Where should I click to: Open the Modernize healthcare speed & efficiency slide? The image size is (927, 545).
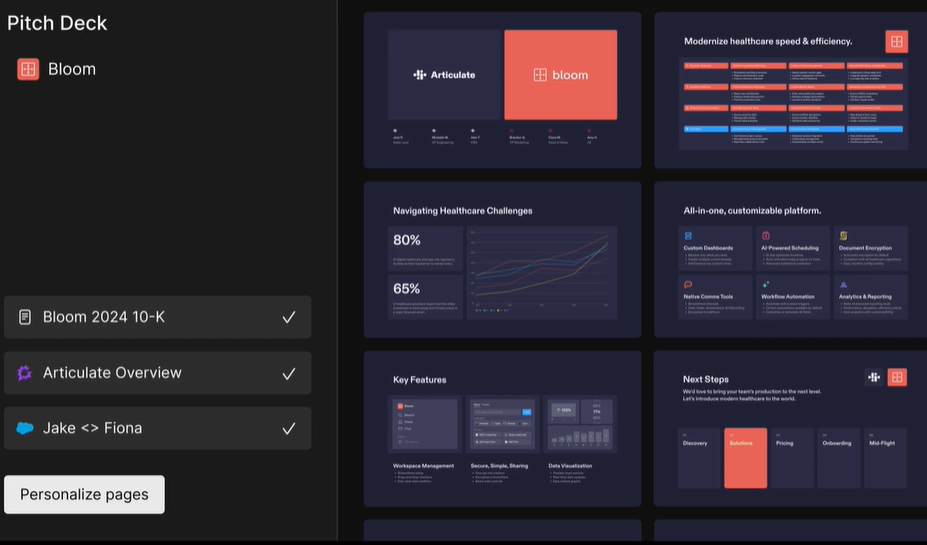tap(790, 90)
